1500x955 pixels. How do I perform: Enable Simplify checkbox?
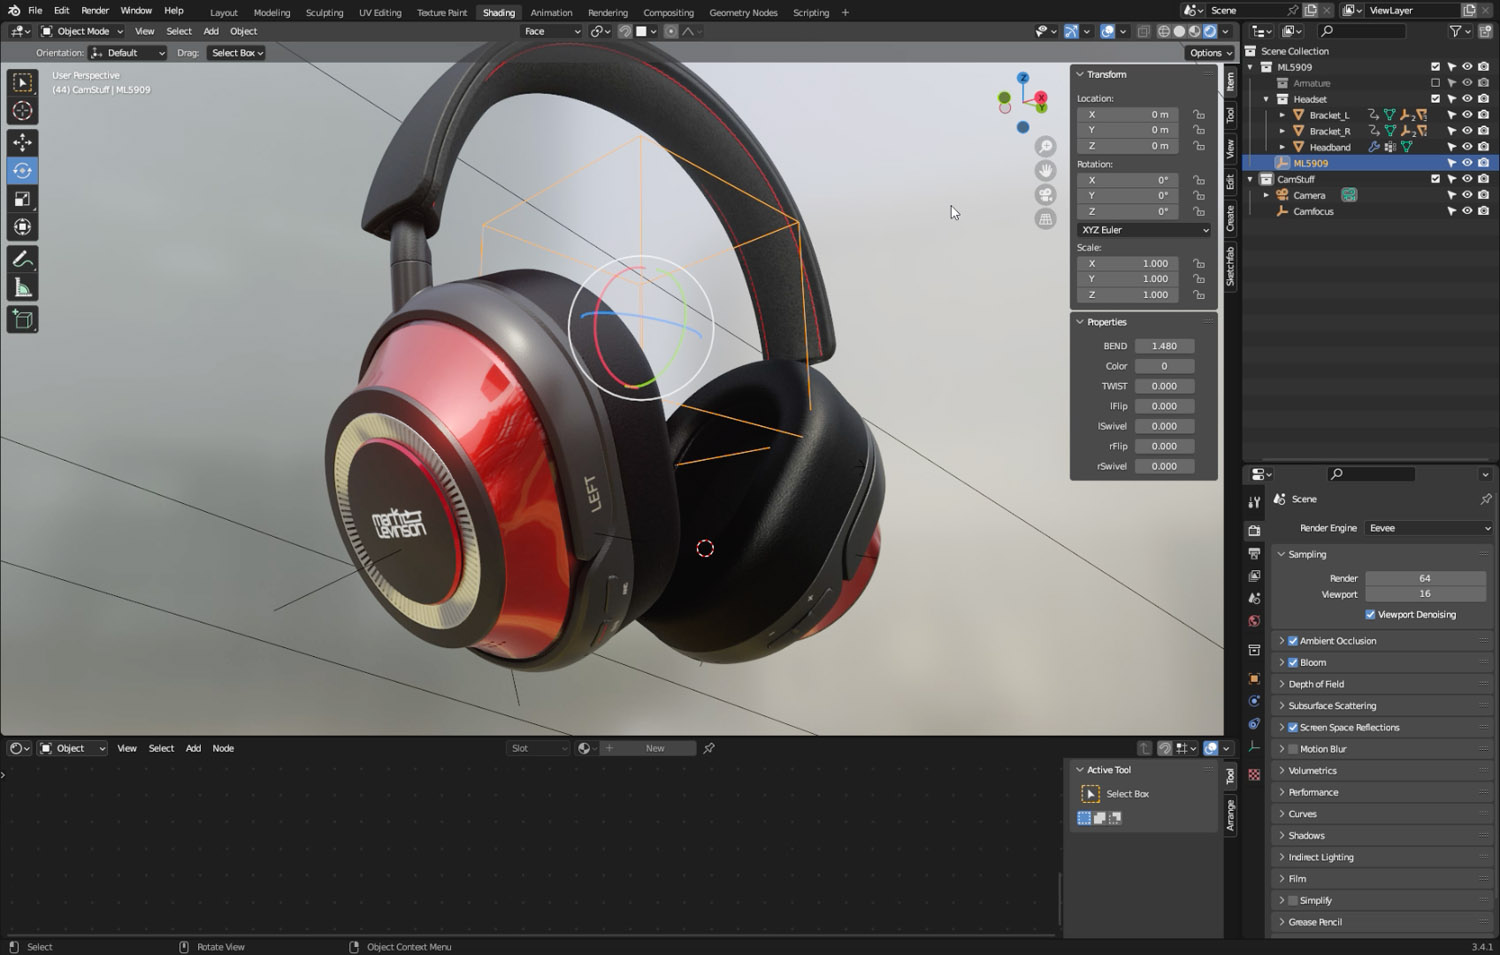point(1293,901)
